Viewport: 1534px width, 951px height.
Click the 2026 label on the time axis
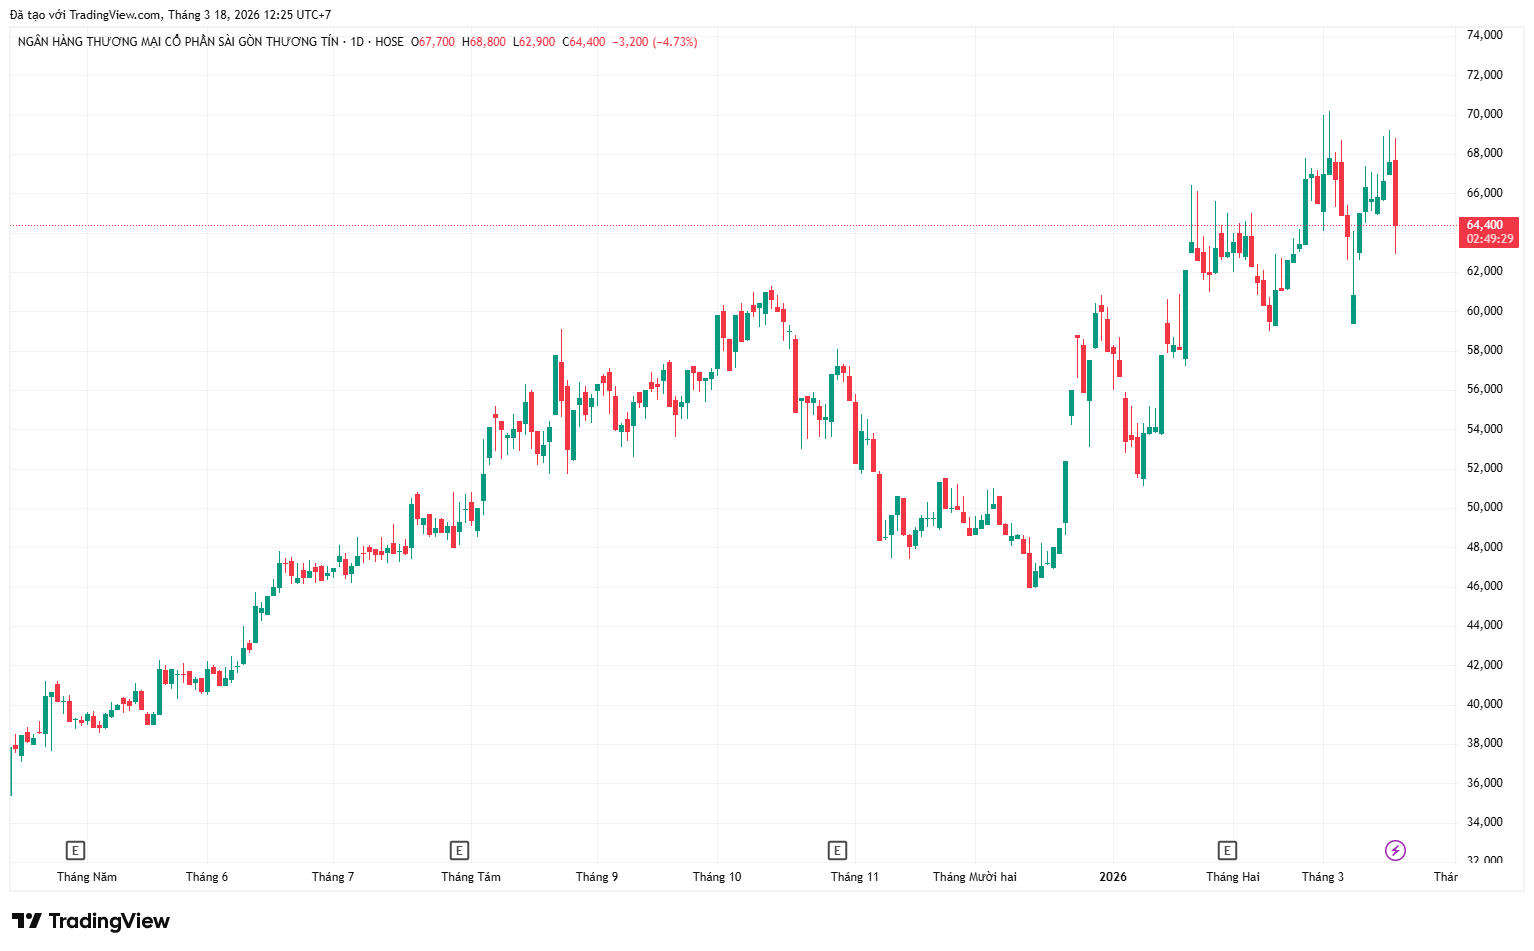[x=1112, y=877]
